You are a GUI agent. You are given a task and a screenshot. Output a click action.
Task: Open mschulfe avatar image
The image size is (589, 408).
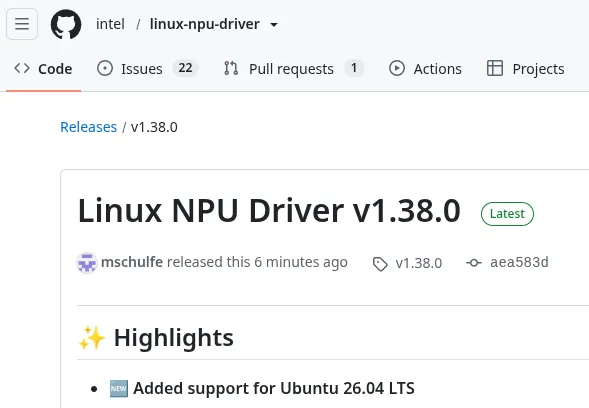(x=87, y=263)
